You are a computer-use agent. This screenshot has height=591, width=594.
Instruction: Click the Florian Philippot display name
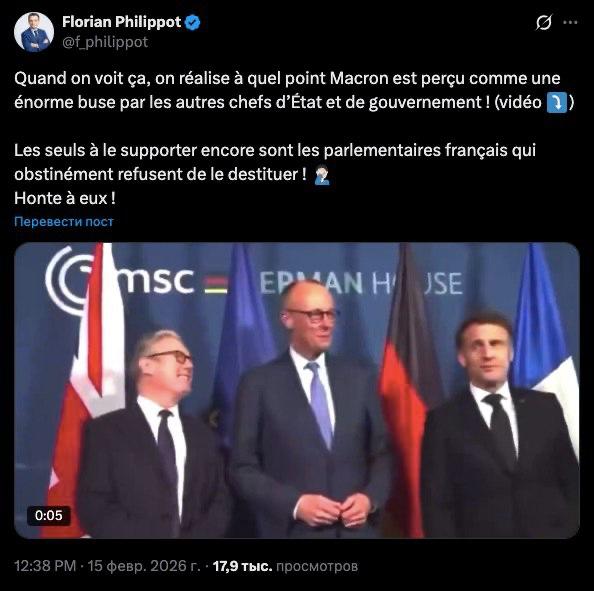[122, 22]
